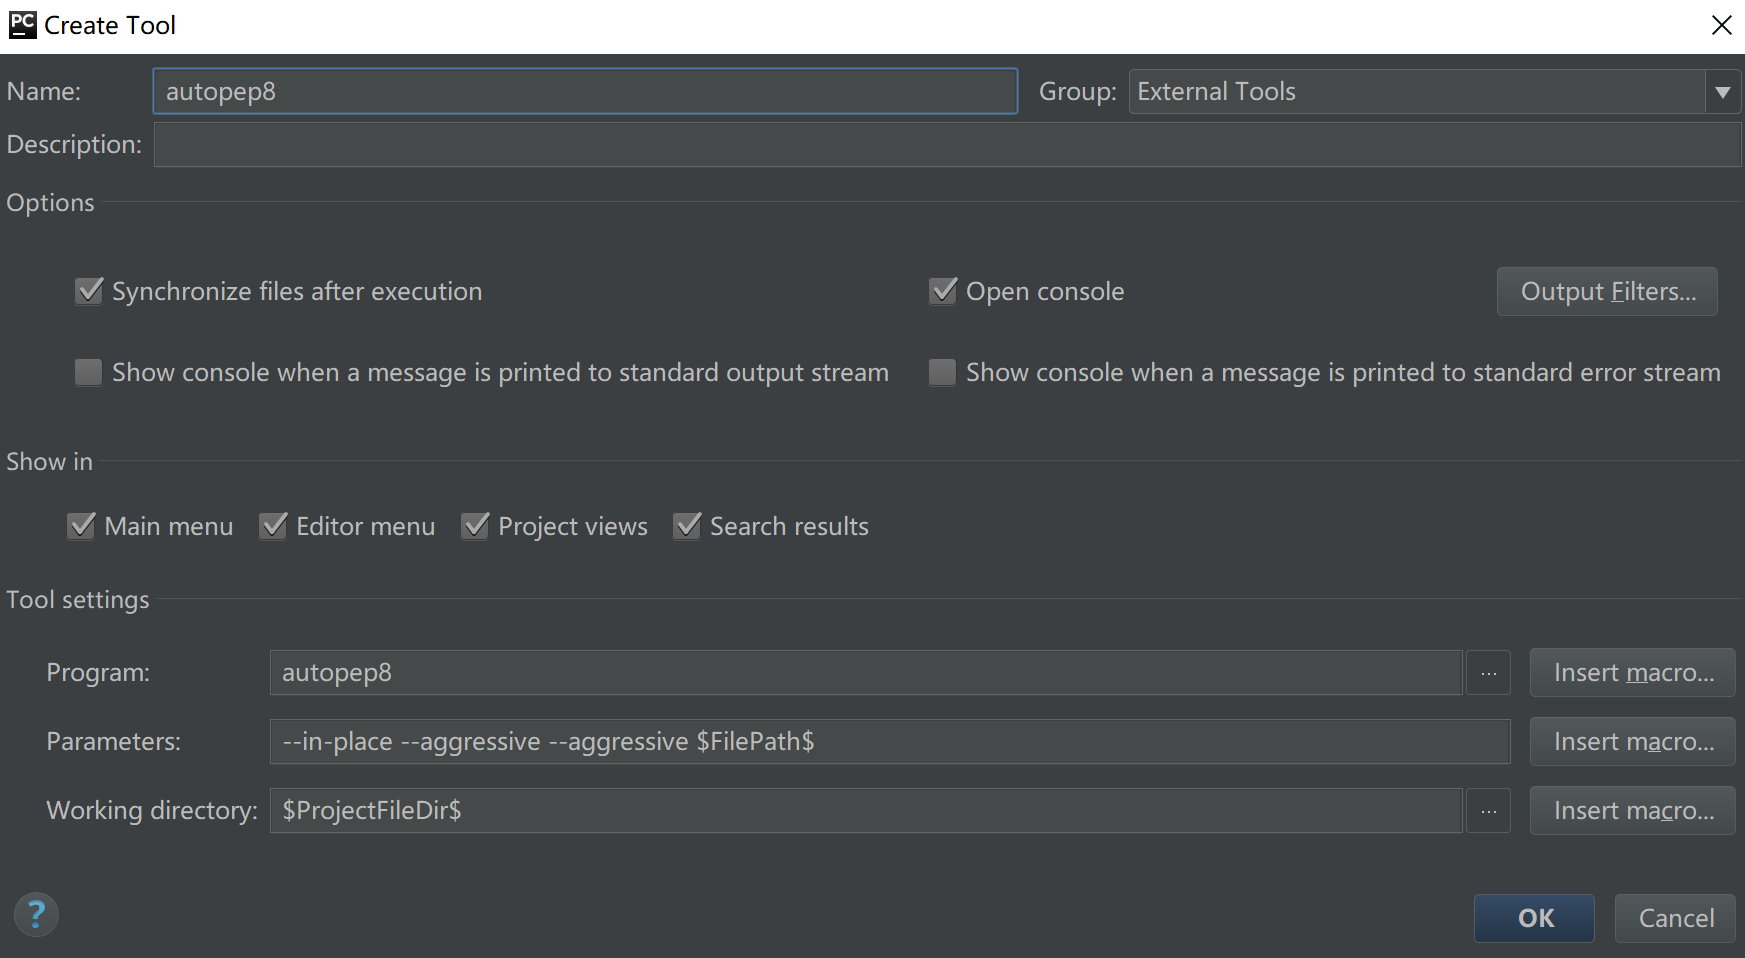Click Insert macro for the Parameters field

coord(1632,742)
